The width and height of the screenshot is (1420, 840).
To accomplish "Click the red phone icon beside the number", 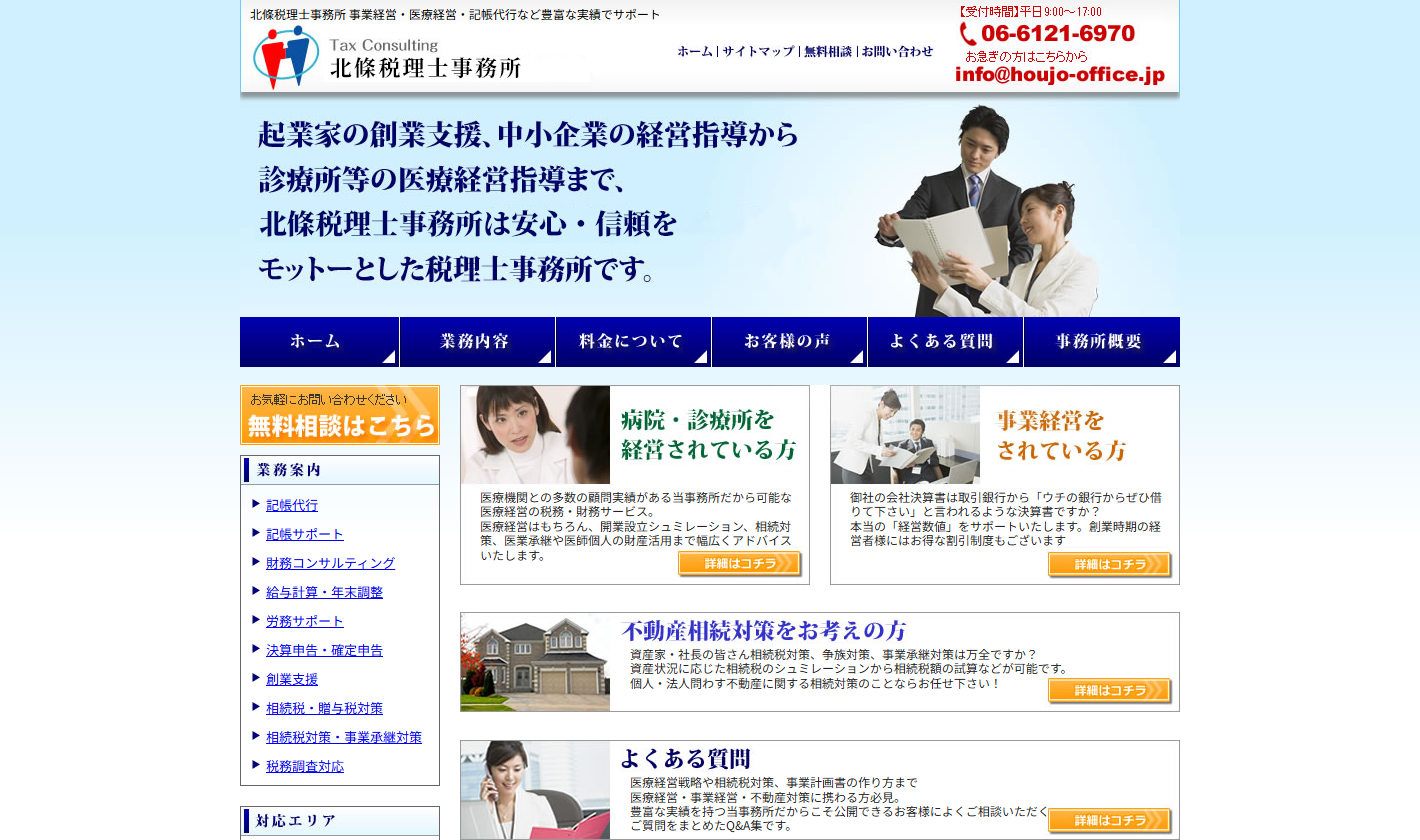I will [x=967, y=34].
